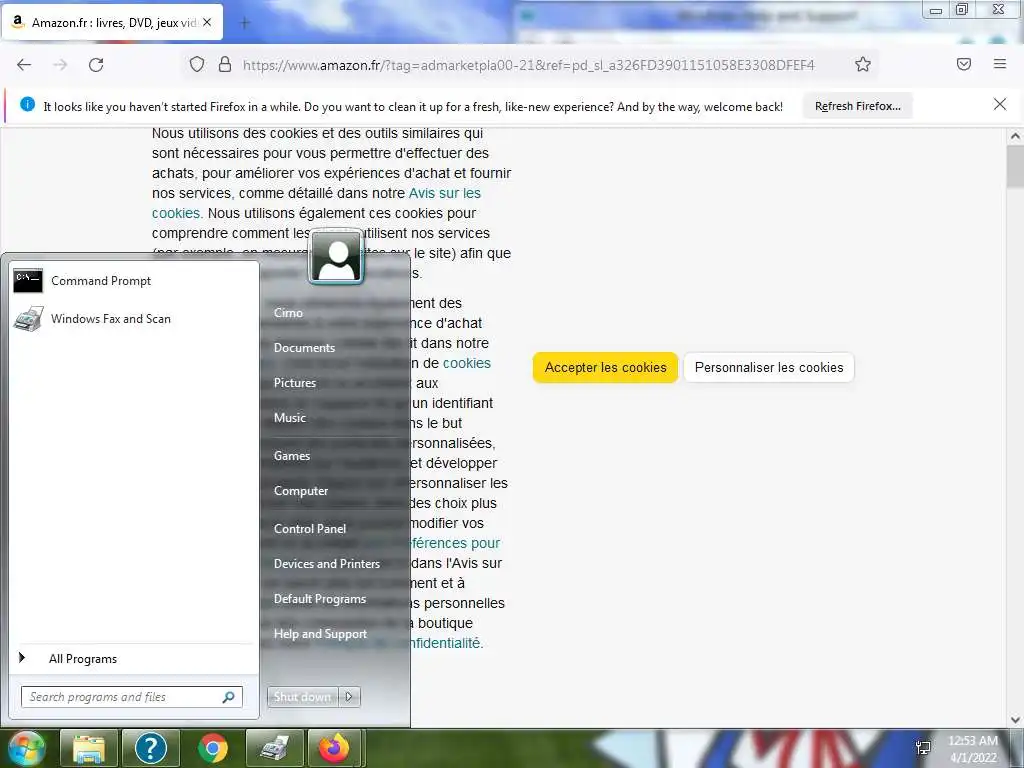The width and height of the screenshot is (1024, 768).
Task: Switch to Firefox taskbar icon
Action: tap(334, 748)
